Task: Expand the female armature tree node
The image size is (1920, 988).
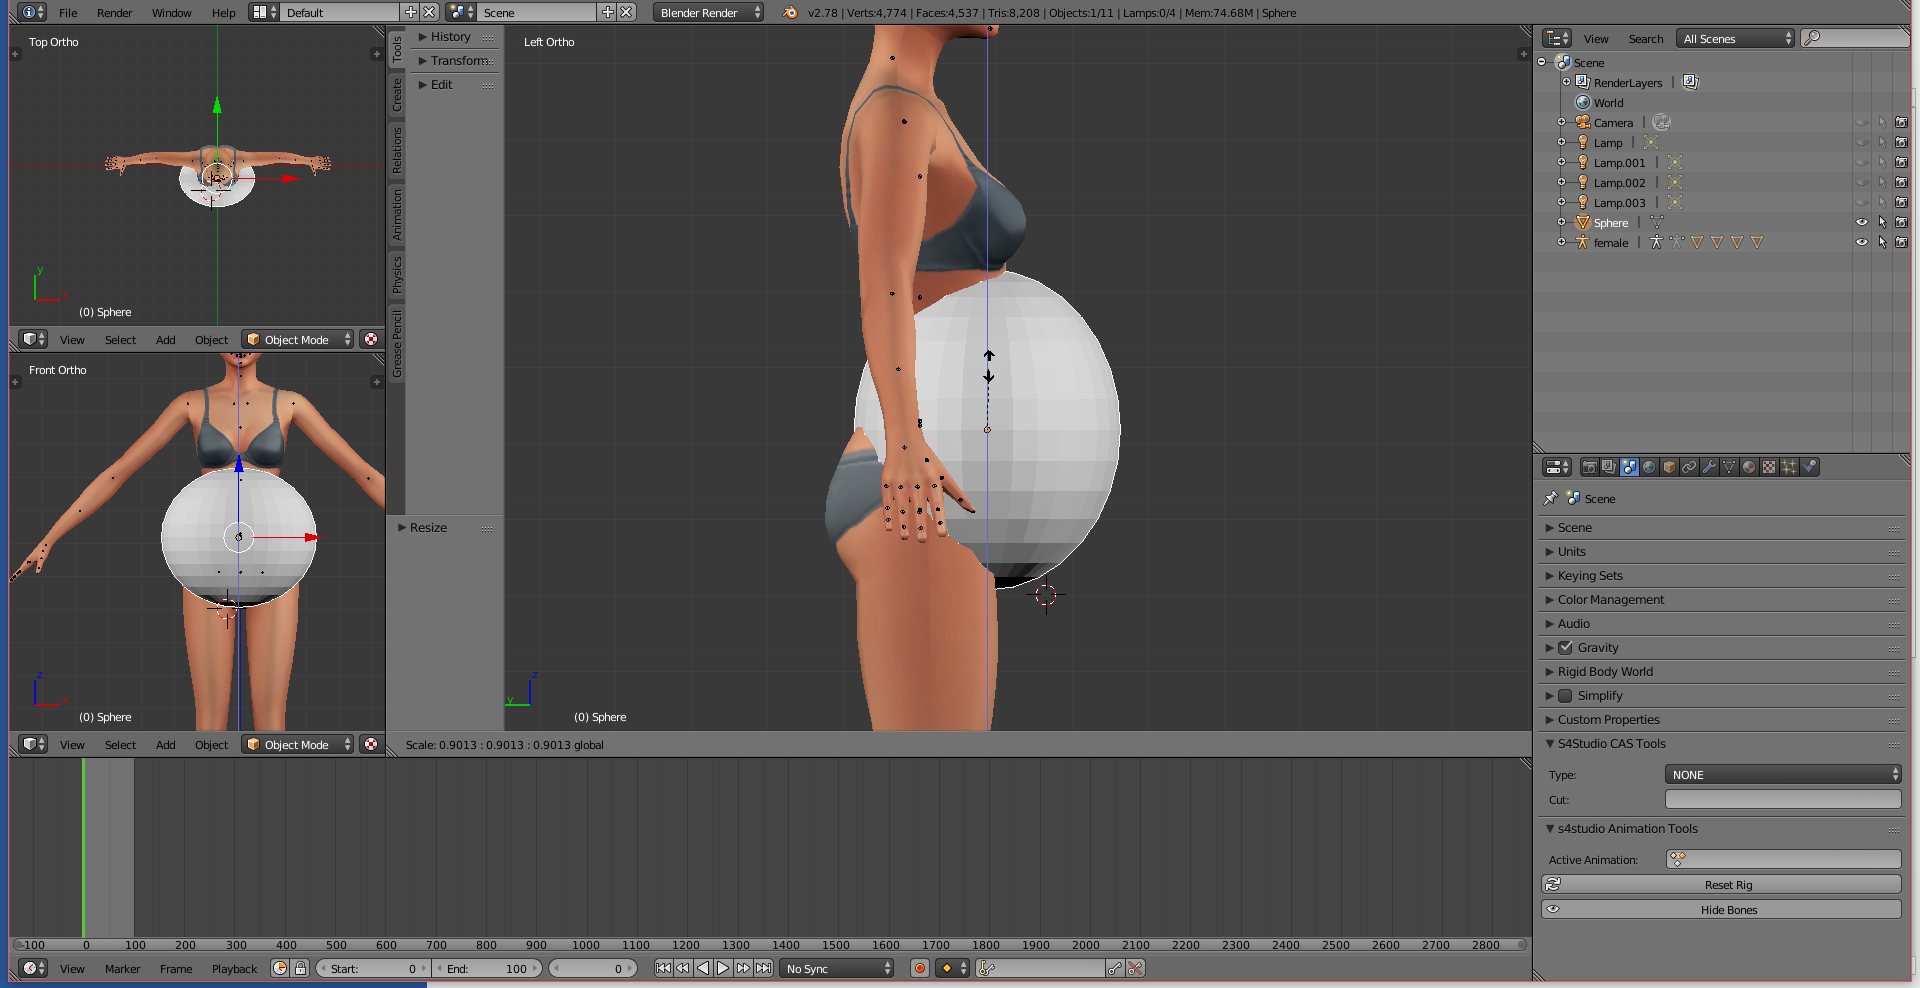Action: [x=1561, y=242]
